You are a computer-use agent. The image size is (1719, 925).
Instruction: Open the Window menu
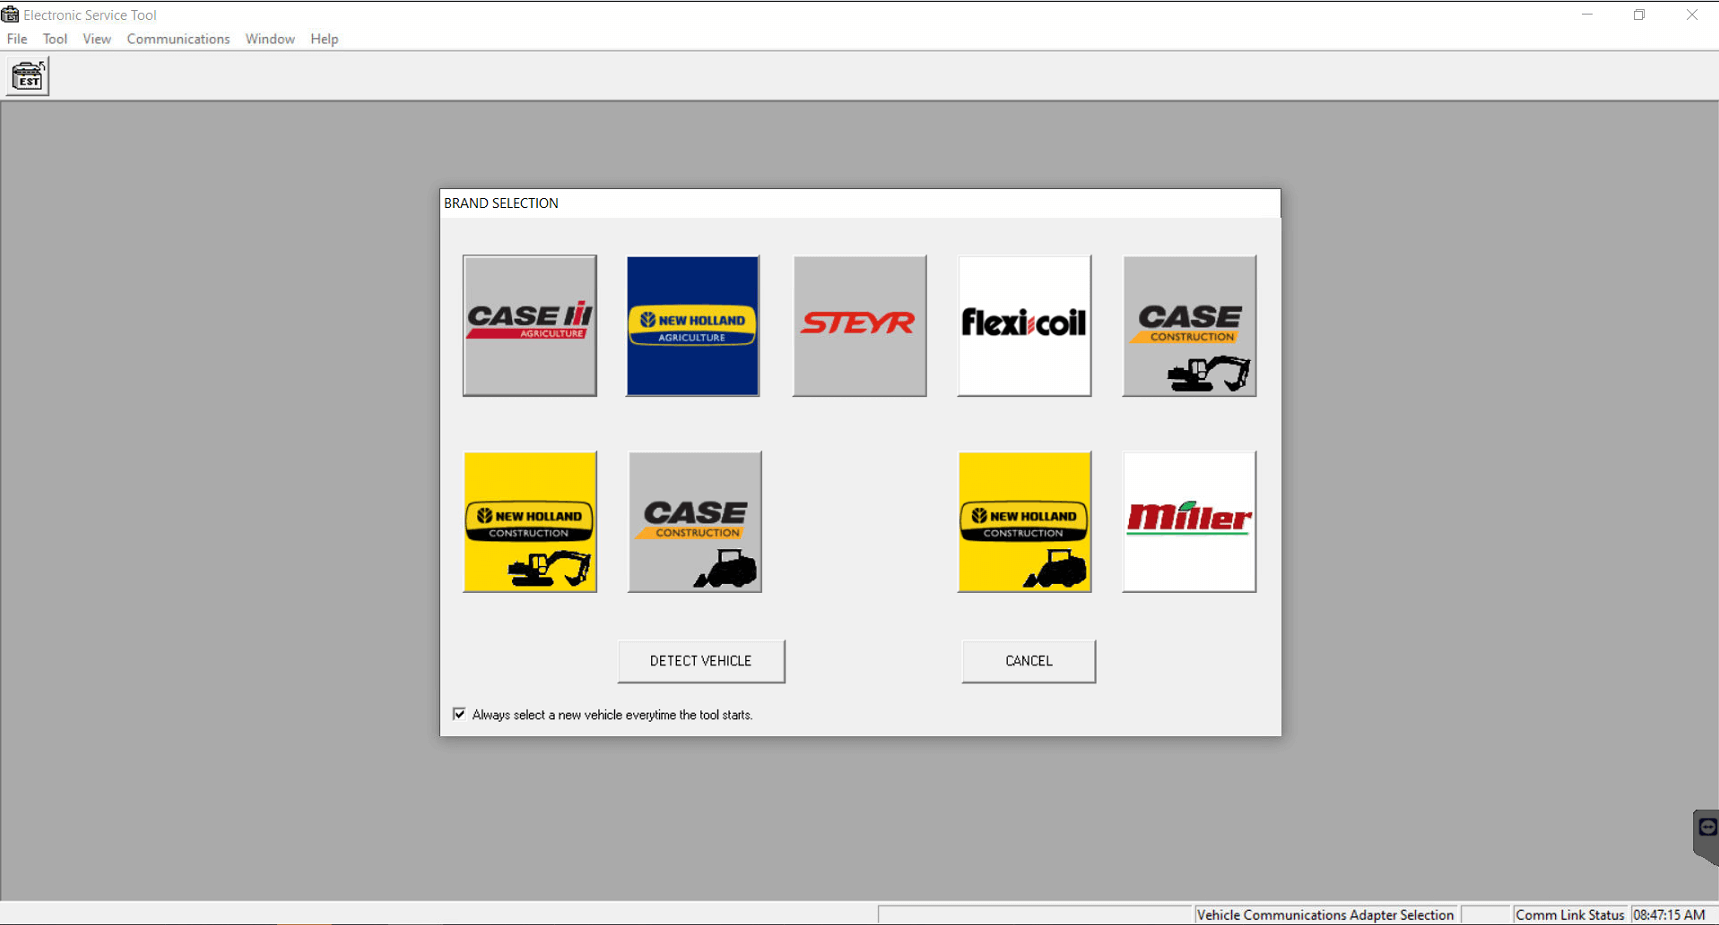[270, 39]
